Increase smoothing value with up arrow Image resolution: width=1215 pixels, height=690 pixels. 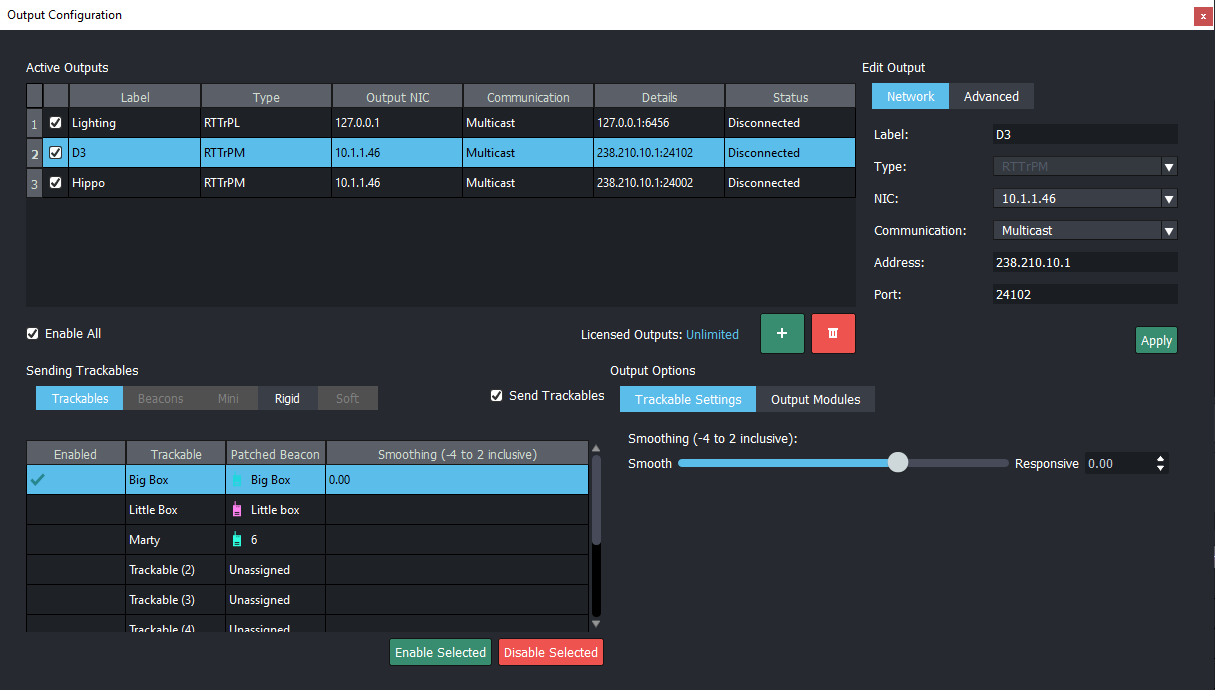[x=1160, y=459]
